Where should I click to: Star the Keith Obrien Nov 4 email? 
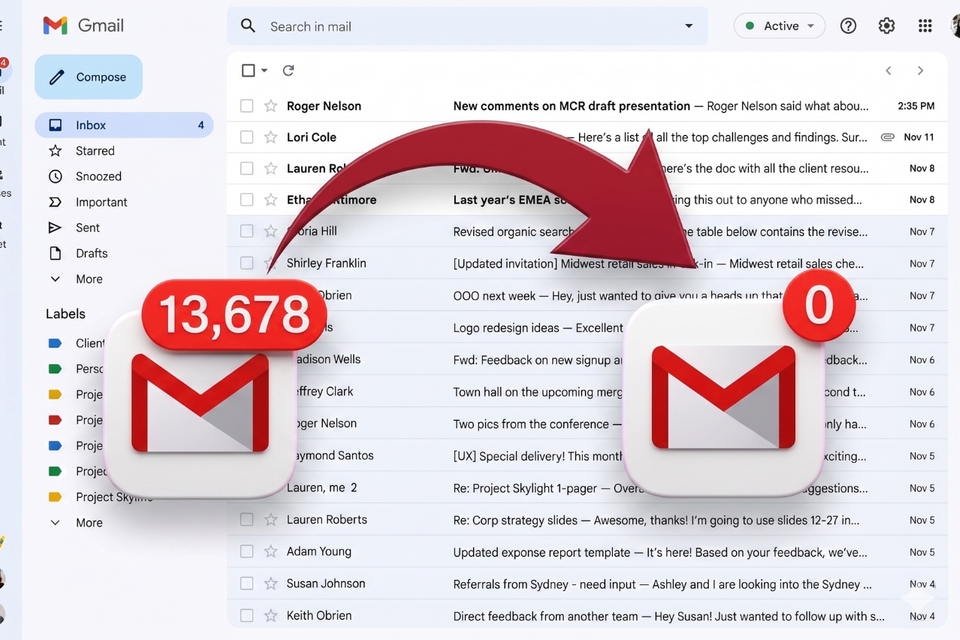click(x=271, y=616)
